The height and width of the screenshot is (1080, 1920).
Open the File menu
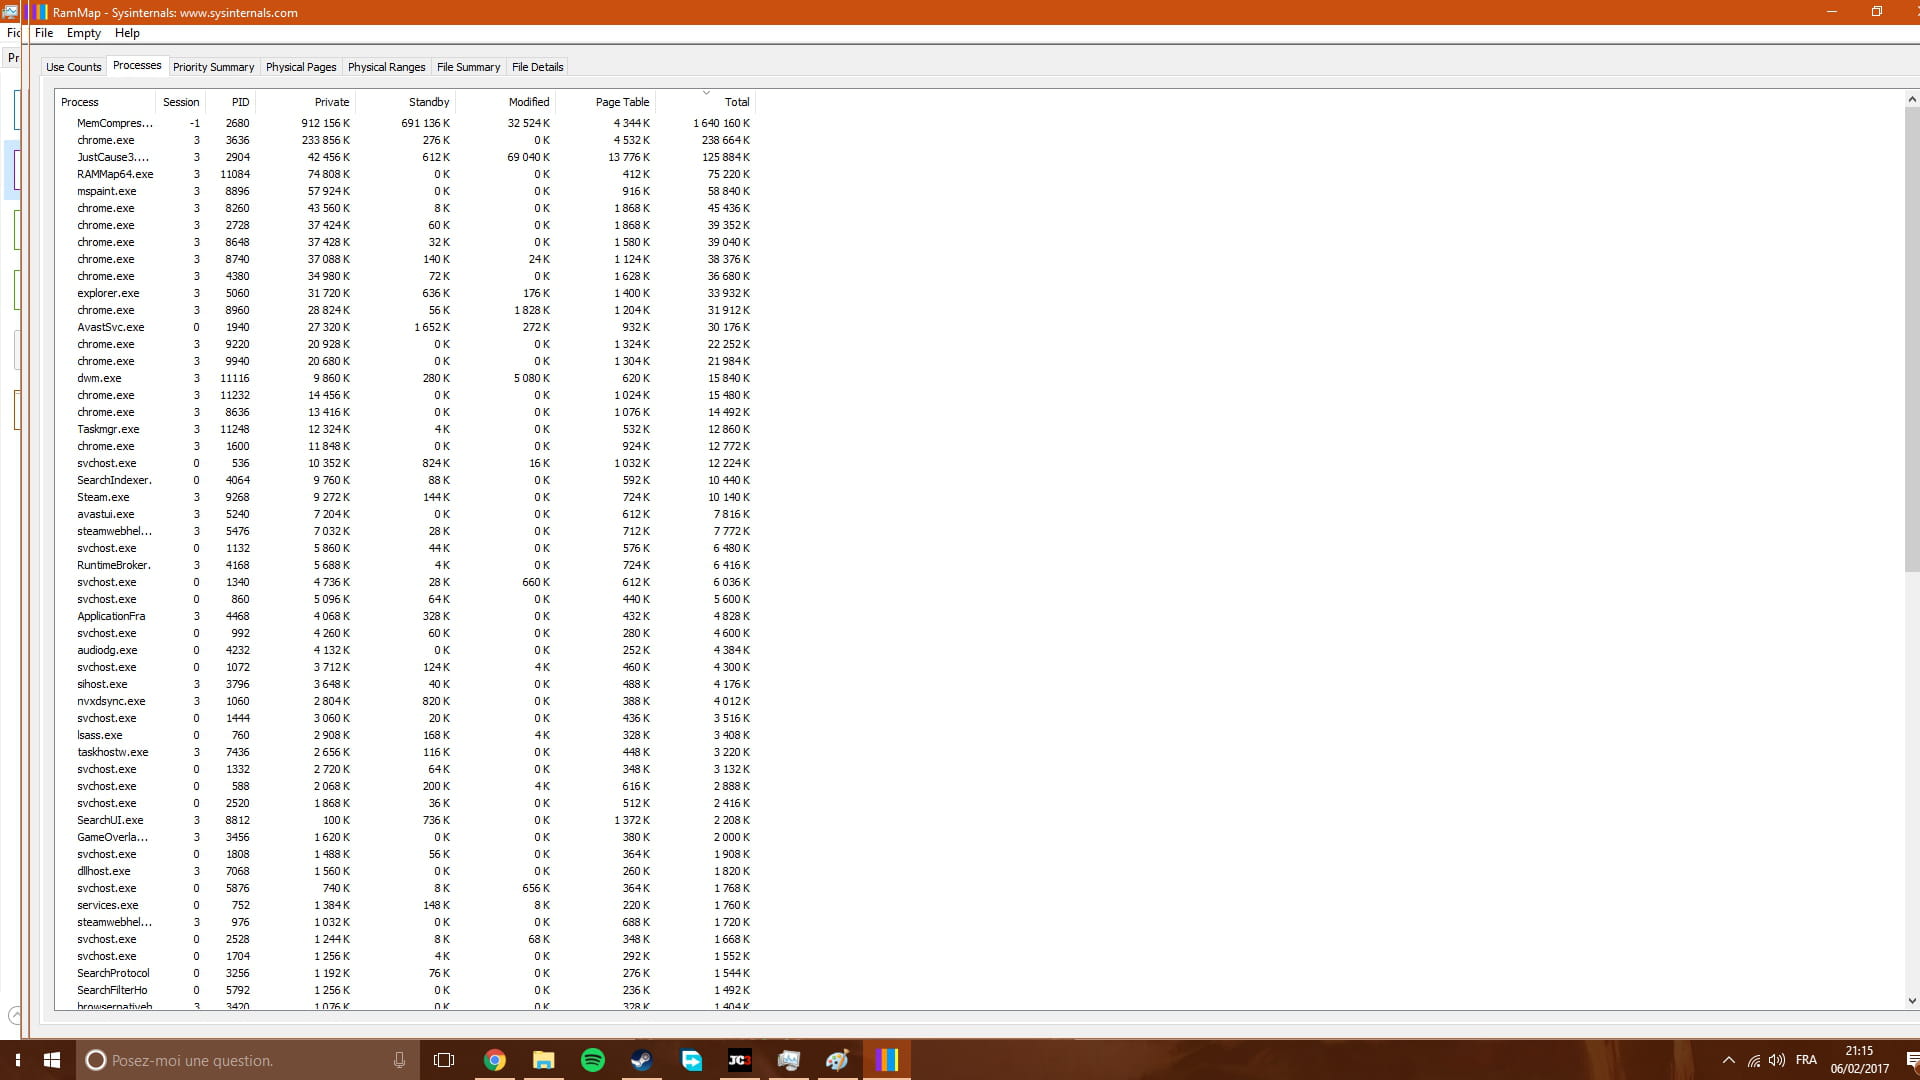(x=44, y=33)
